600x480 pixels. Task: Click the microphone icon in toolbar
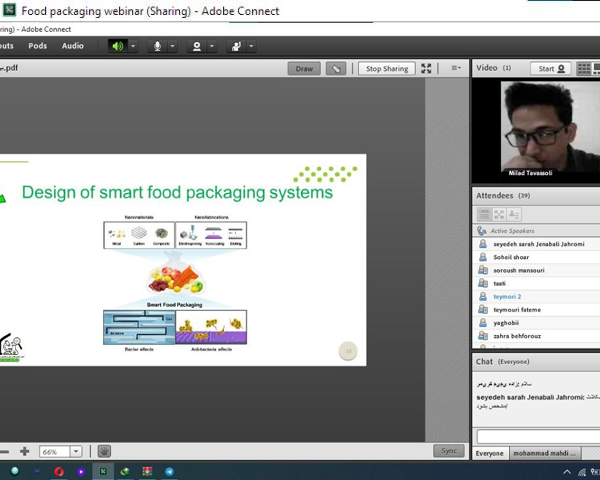pos(157,46)
